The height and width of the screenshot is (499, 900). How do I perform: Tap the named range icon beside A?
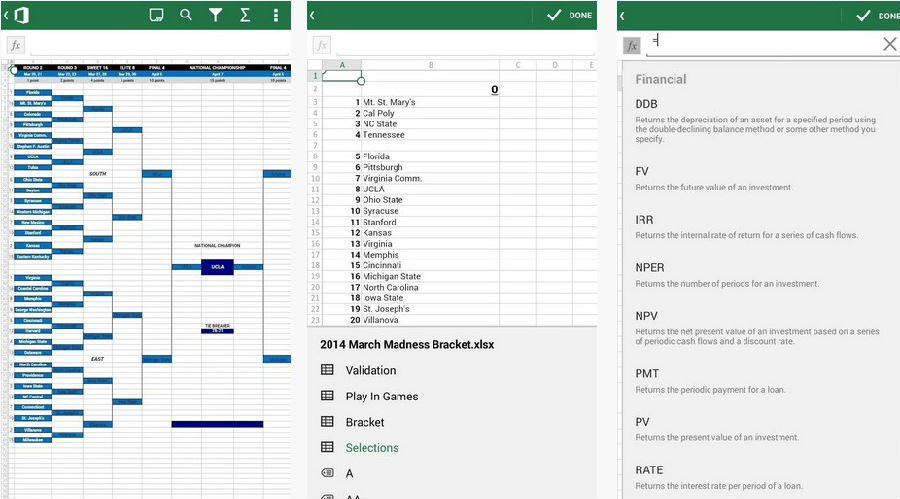click(327, 474)
